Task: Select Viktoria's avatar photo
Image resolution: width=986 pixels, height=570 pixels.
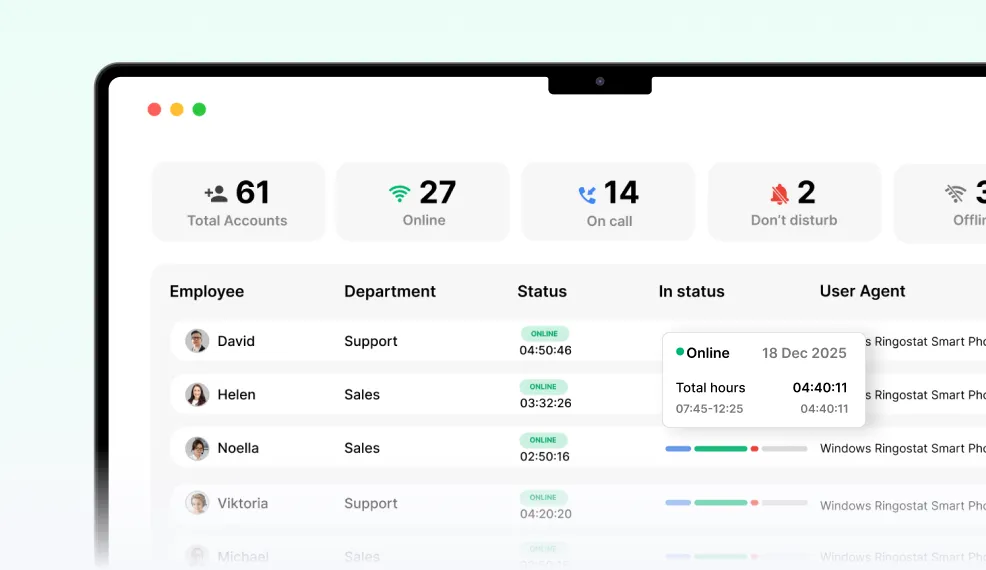Action: point(197,503)
